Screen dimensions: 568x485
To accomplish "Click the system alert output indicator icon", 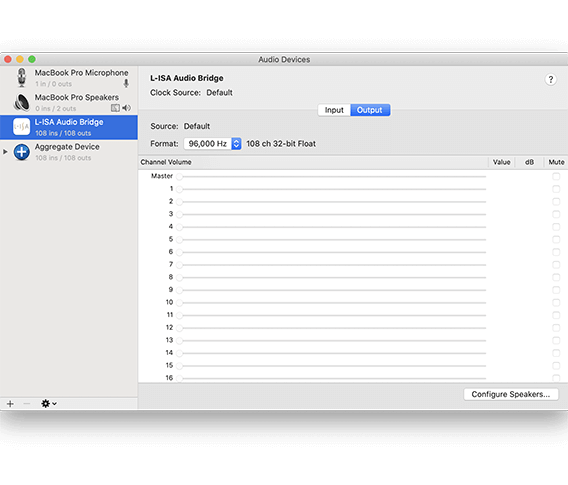I will pyautogui.click(x=115, y=108).
